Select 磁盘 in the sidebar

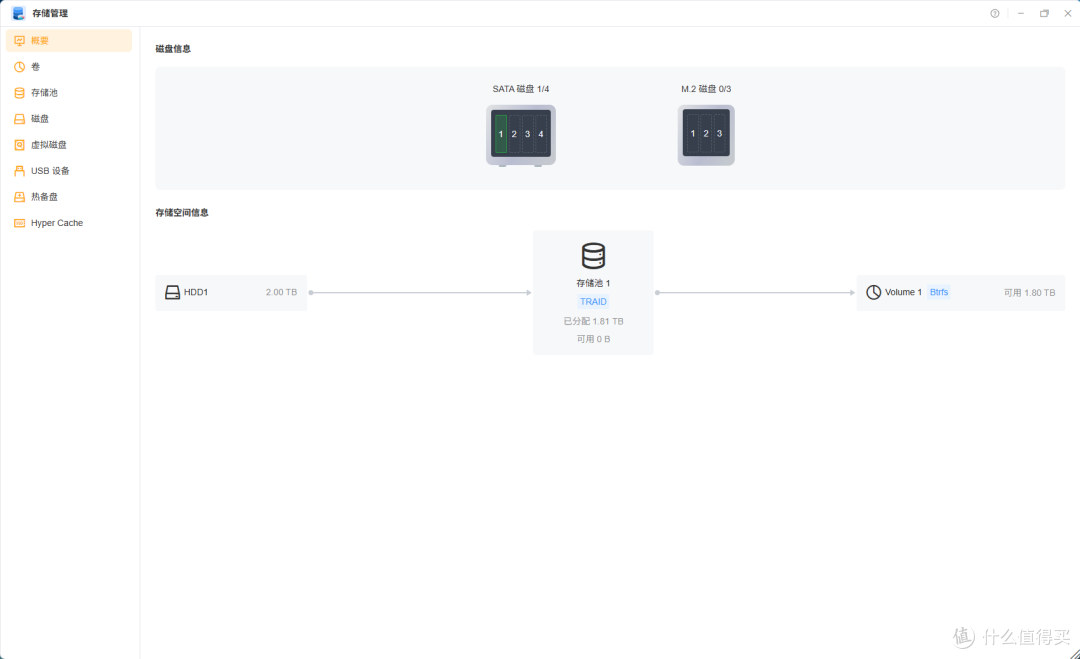[x=69, y=119]
